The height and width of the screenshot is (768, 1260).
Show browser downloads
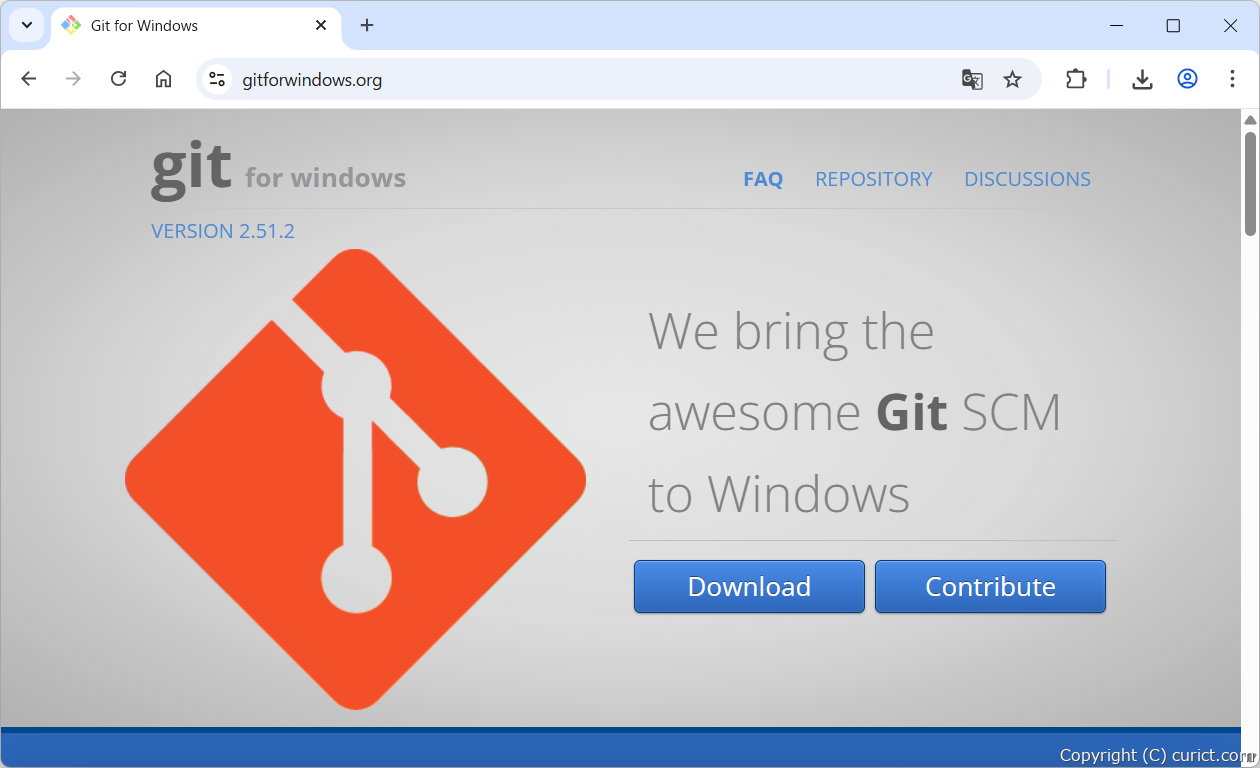[1142, 79]
